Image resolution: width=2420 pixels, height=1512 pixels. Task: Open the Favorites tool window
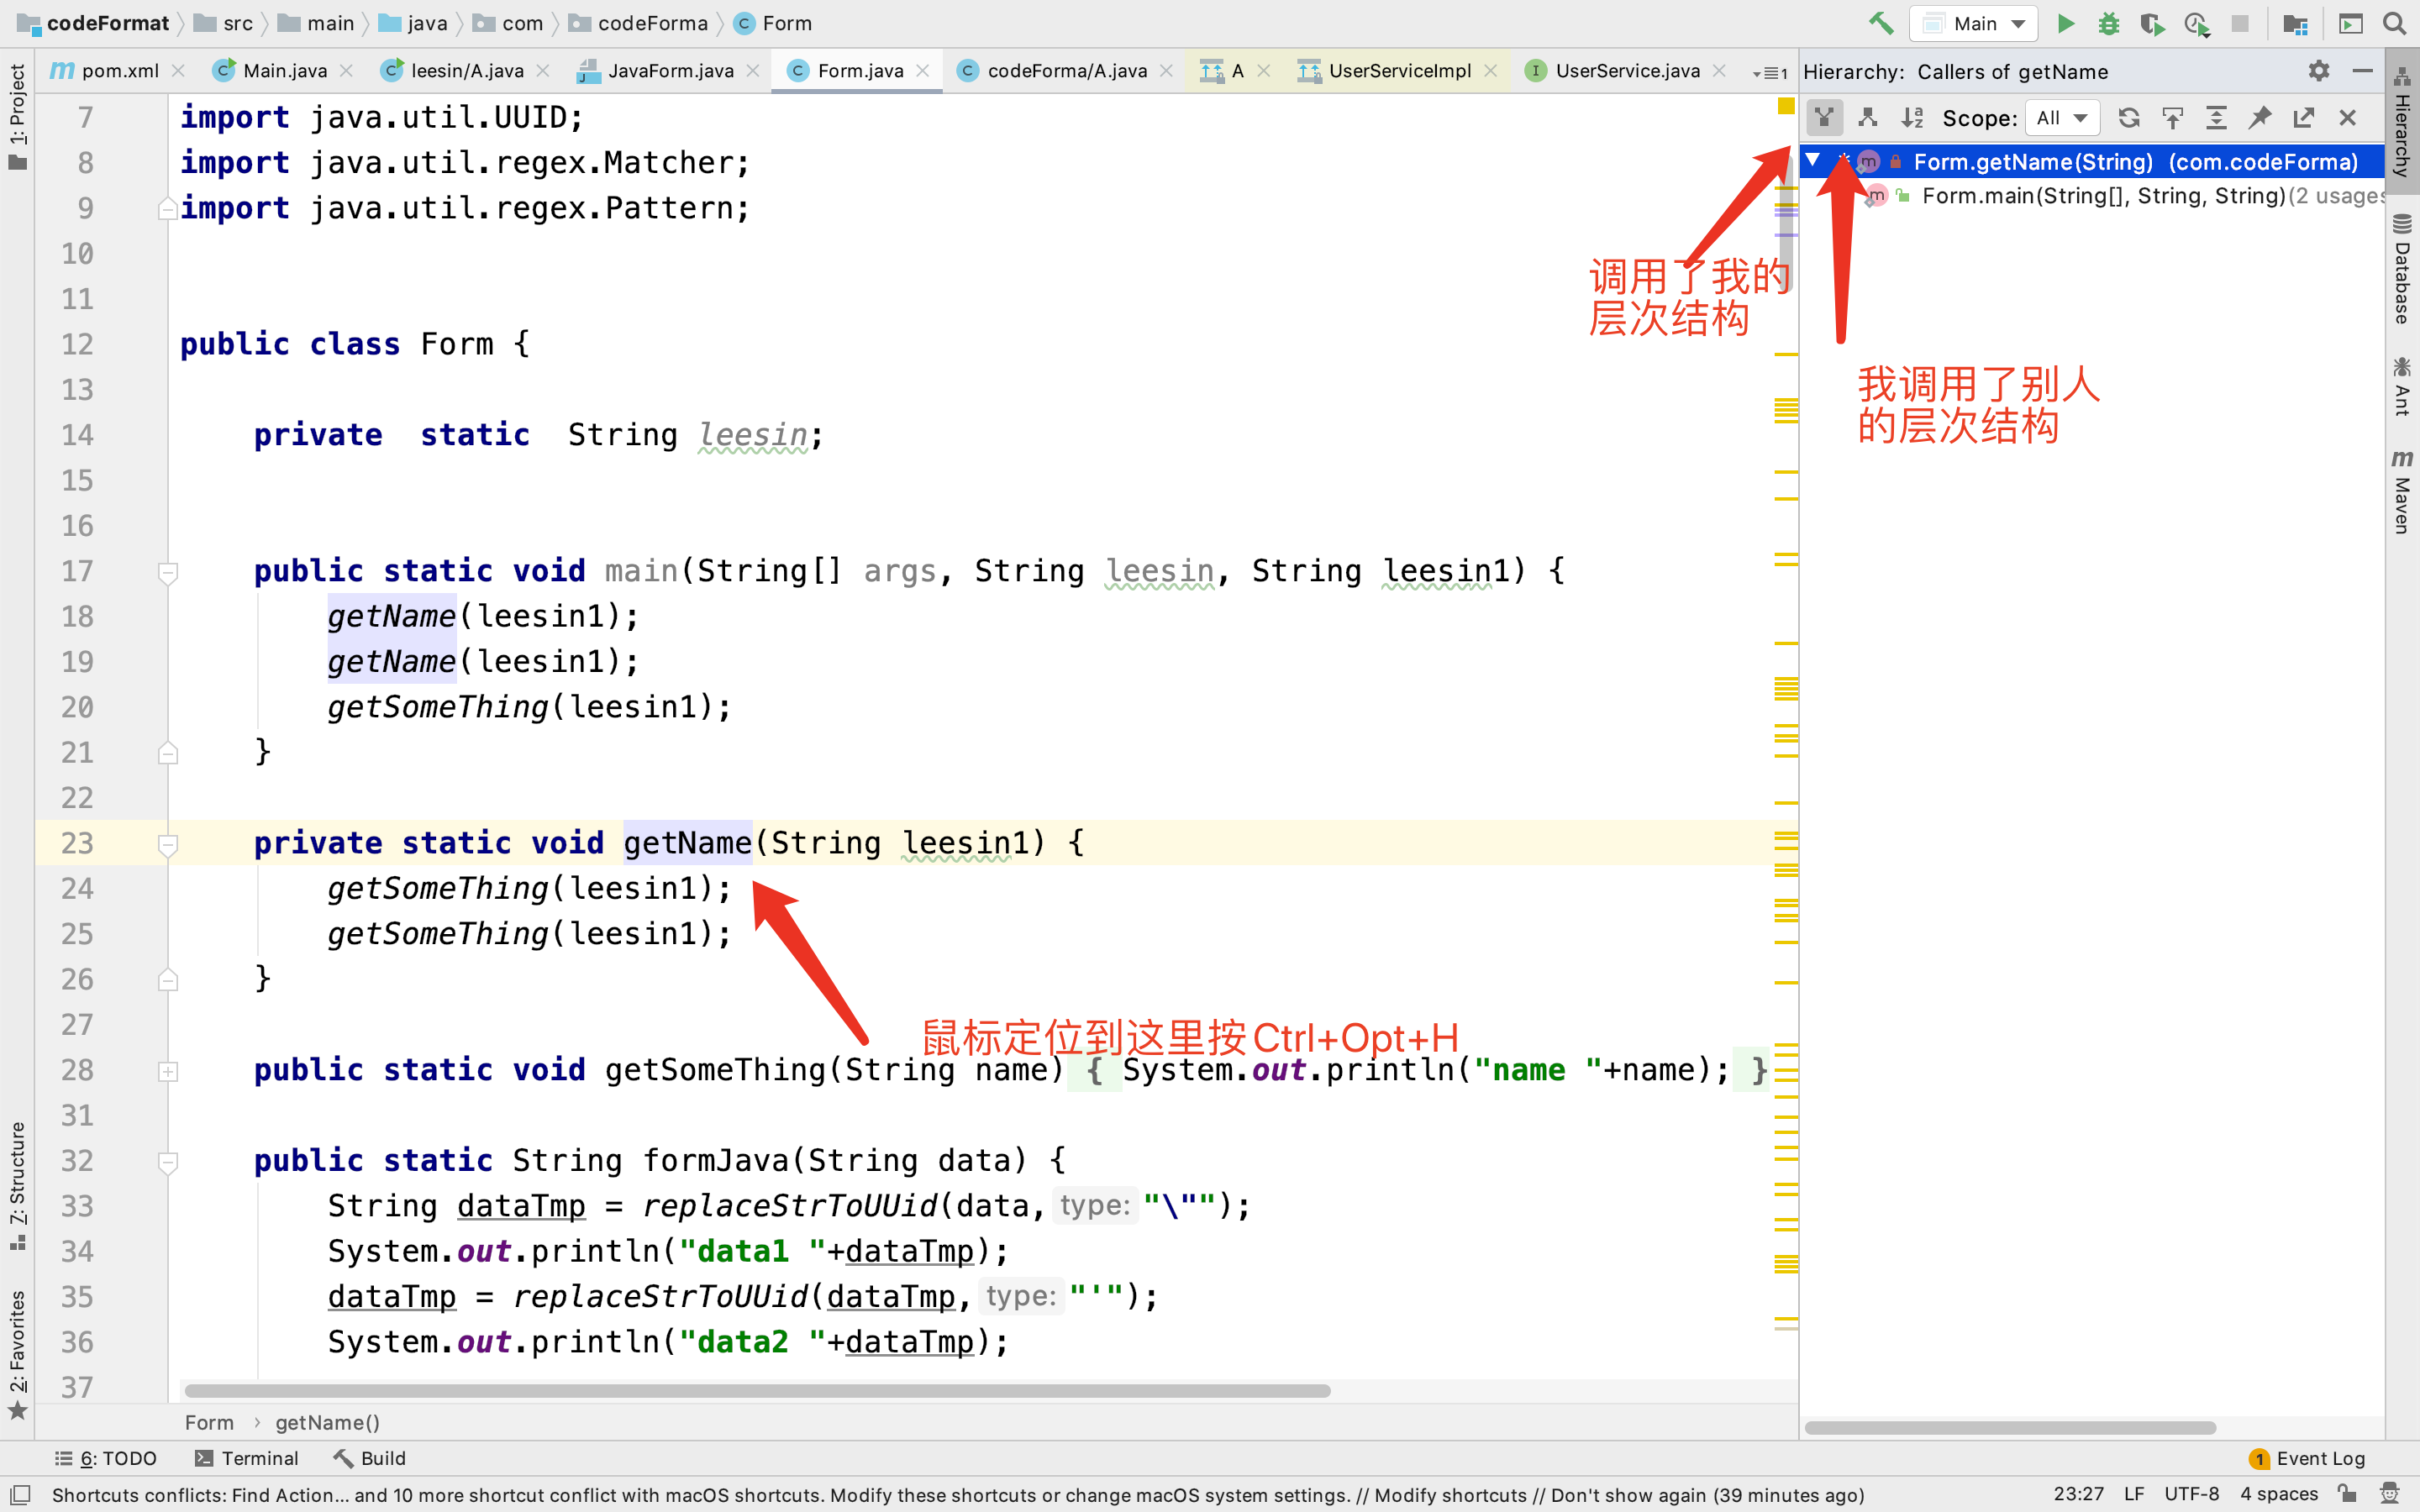coord(17,1354)
